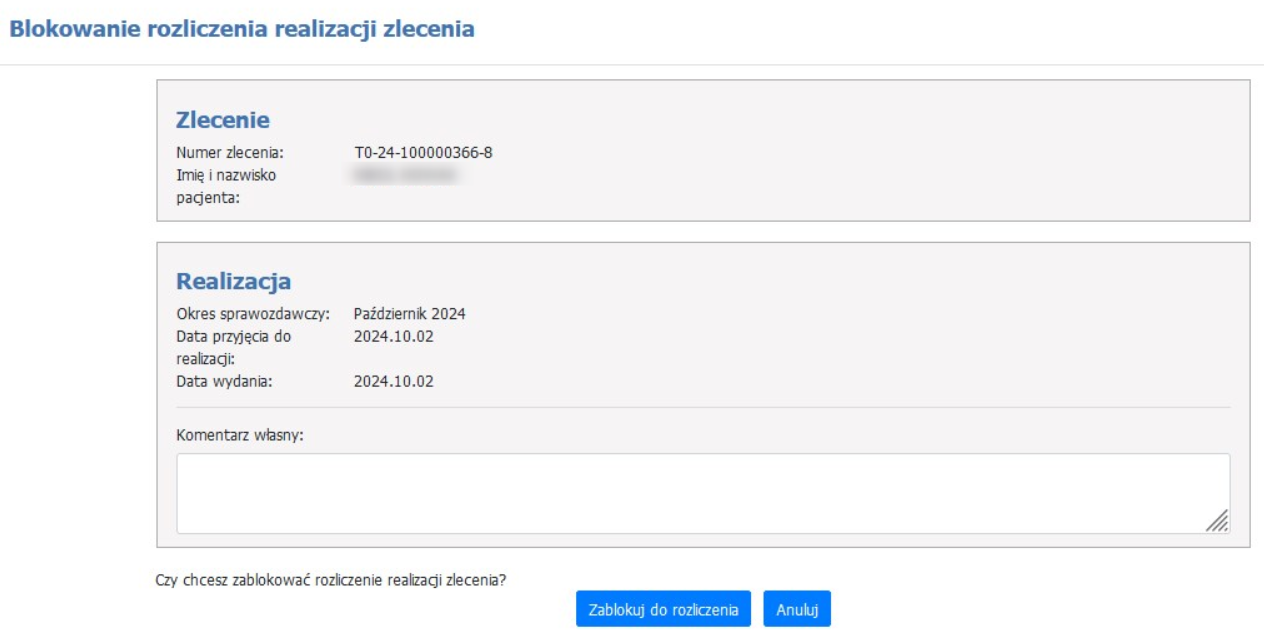The image size is (1264, 635).
Task: Click the Data wydania date value
Action: click(x=393, y=381)
